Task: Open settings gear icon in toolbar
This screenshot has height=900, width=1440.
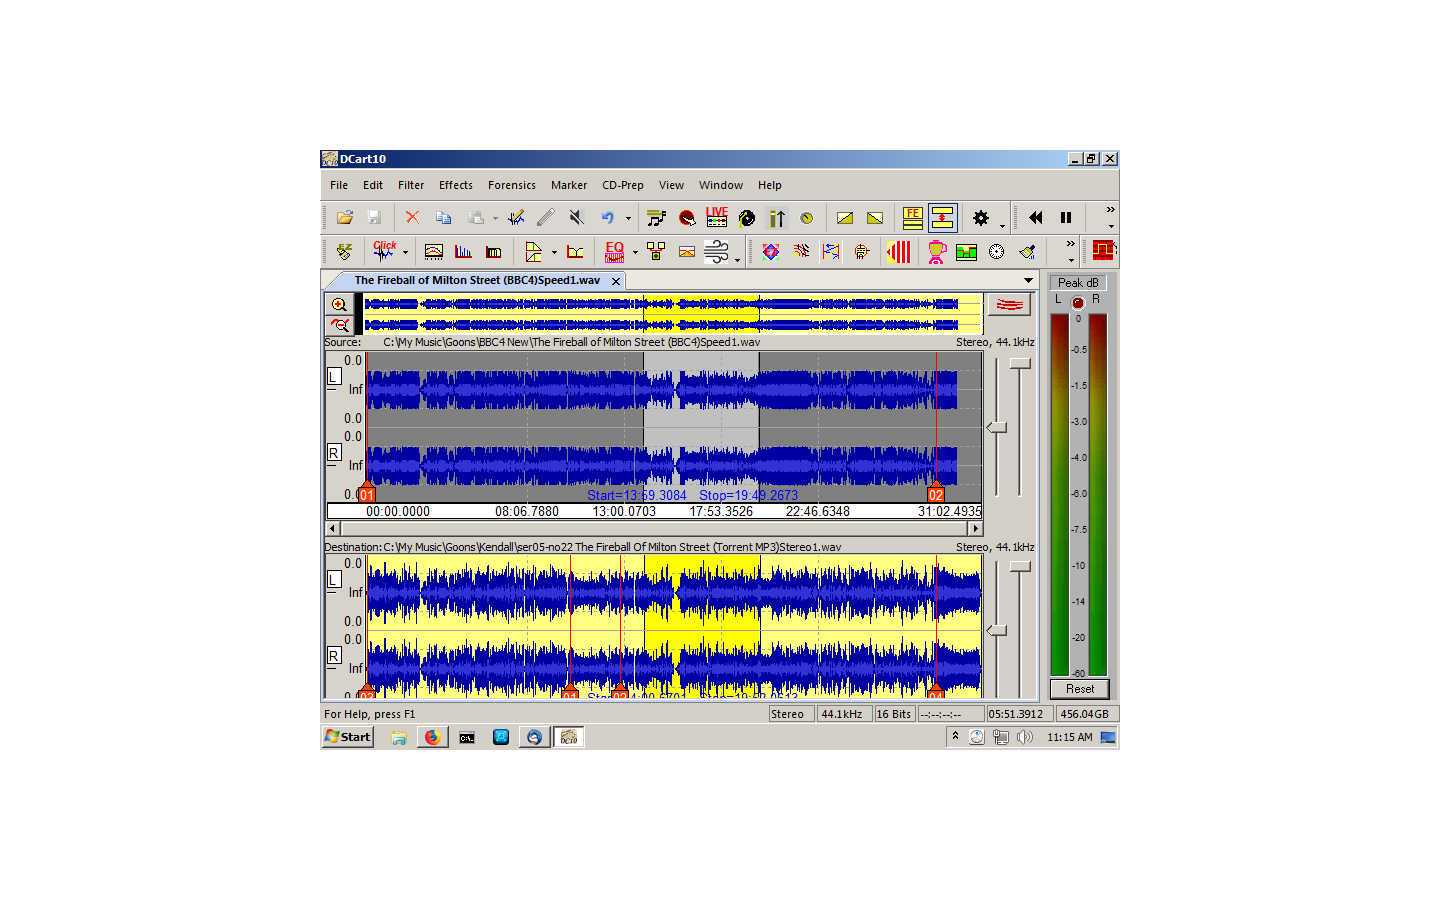Action: [981, 217]
